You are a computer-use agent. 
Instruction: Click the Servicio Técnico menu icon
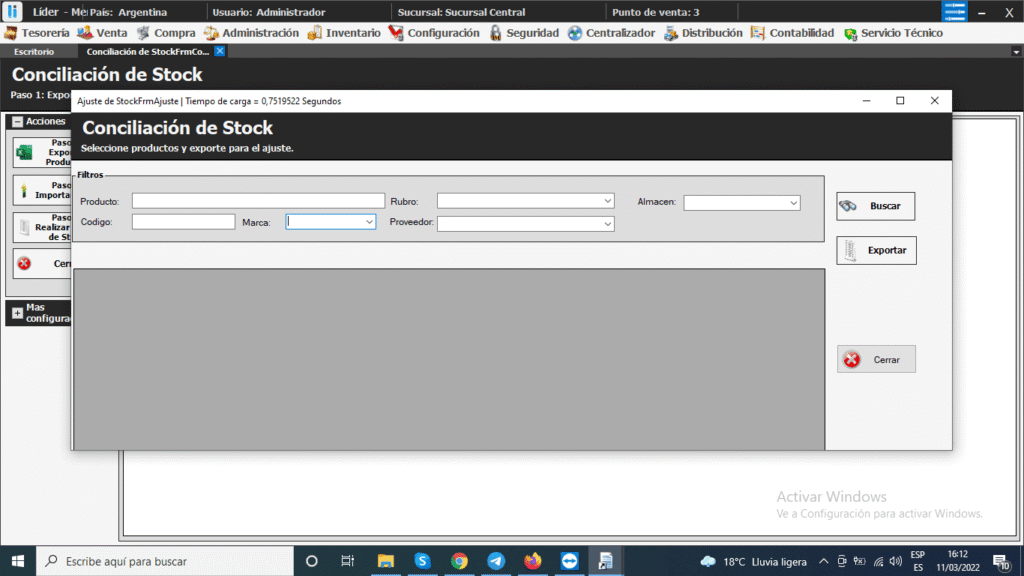click(x=850, y=33)
